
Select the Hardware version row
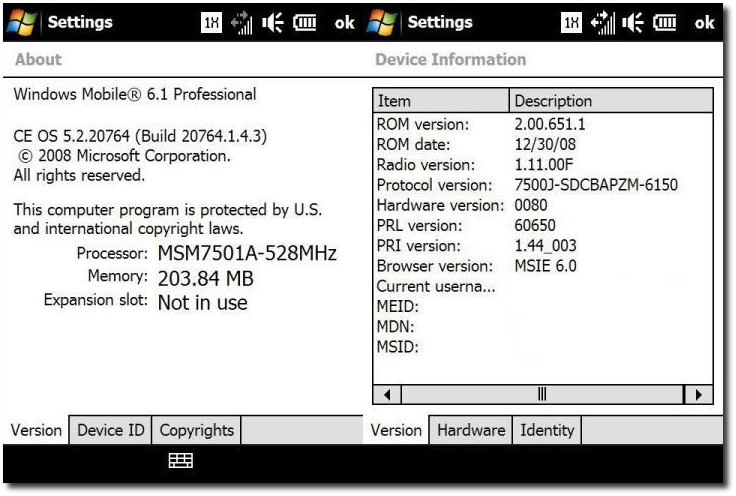pos(543,205)
